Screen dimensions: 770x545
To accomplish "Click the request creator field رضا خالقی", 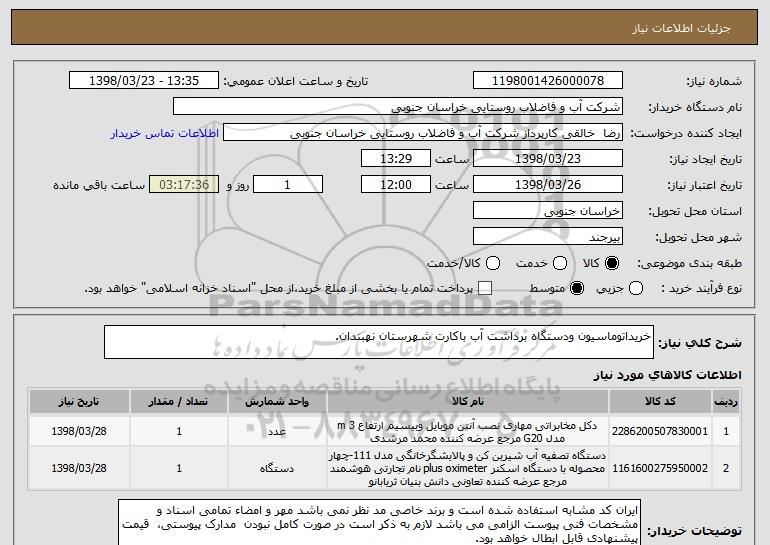I will 423,133.
